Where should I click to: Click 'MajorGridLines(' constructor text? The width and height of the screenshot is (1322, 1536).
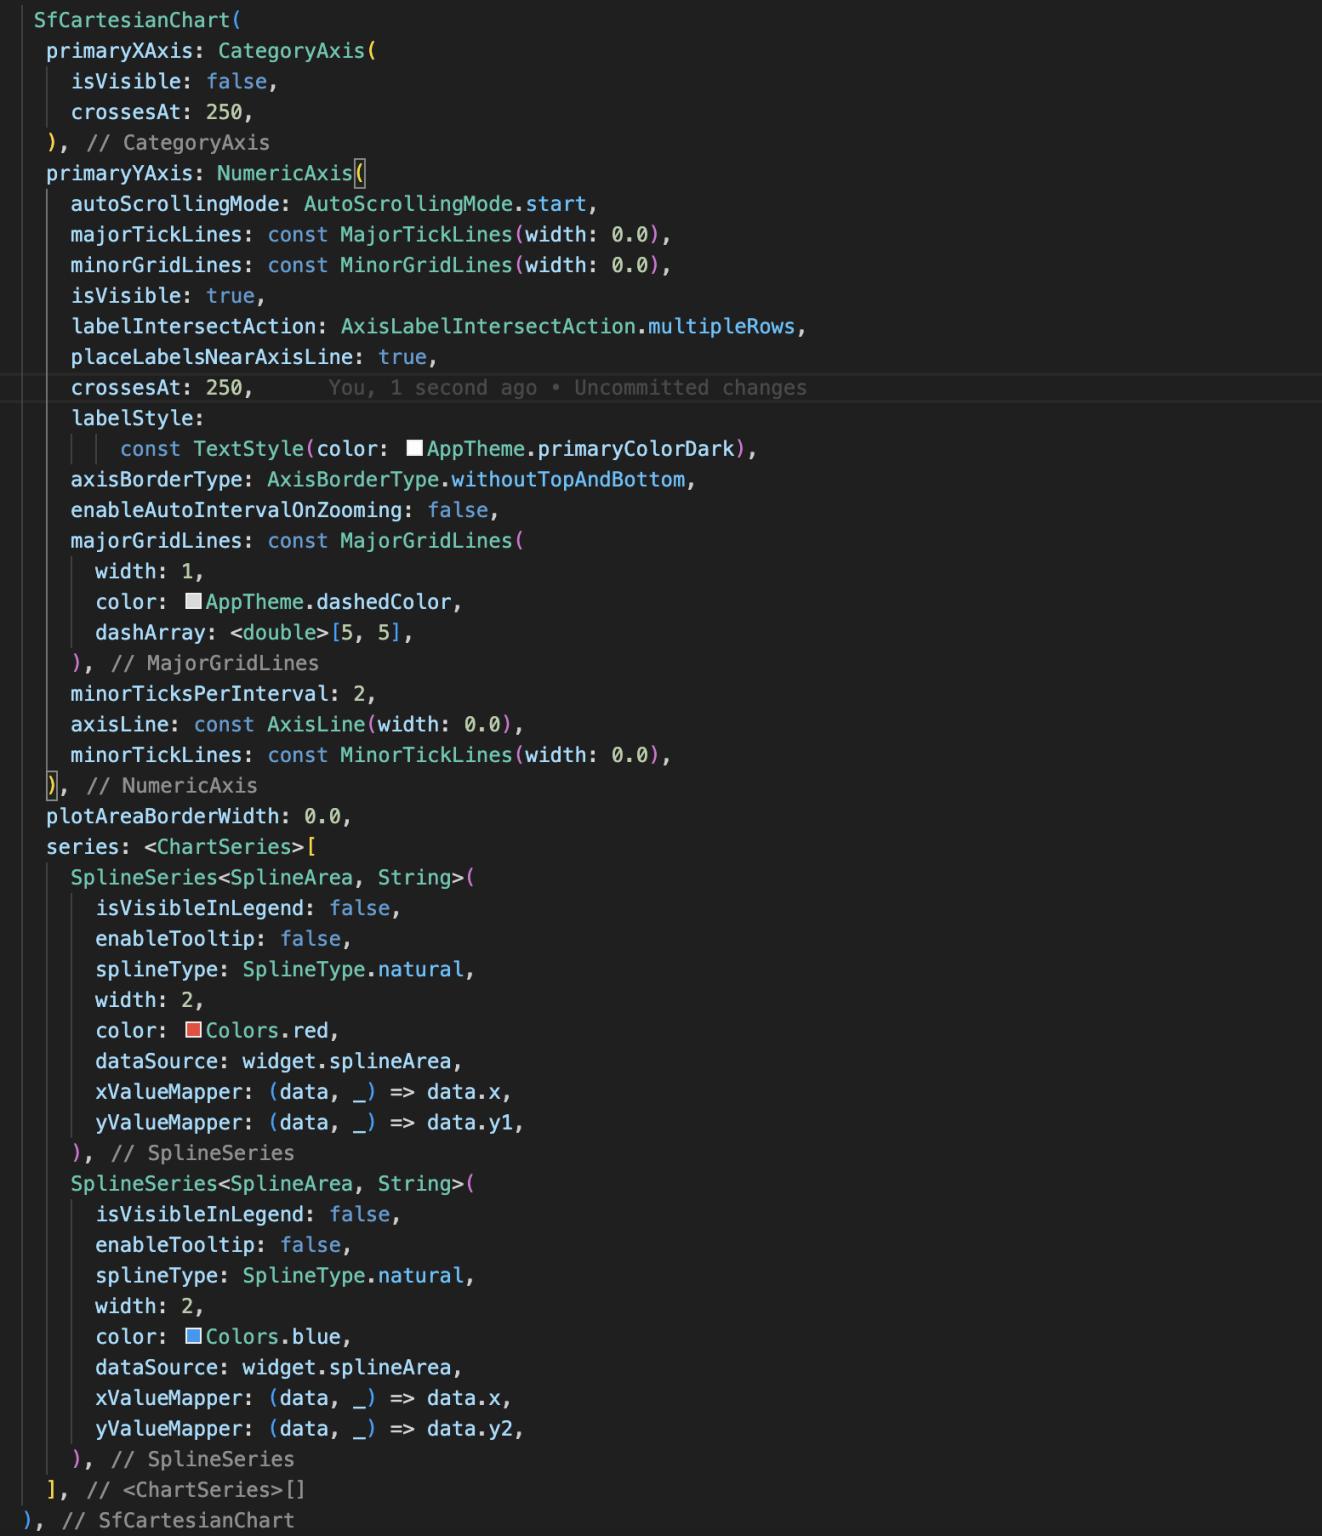click(432, 541)
